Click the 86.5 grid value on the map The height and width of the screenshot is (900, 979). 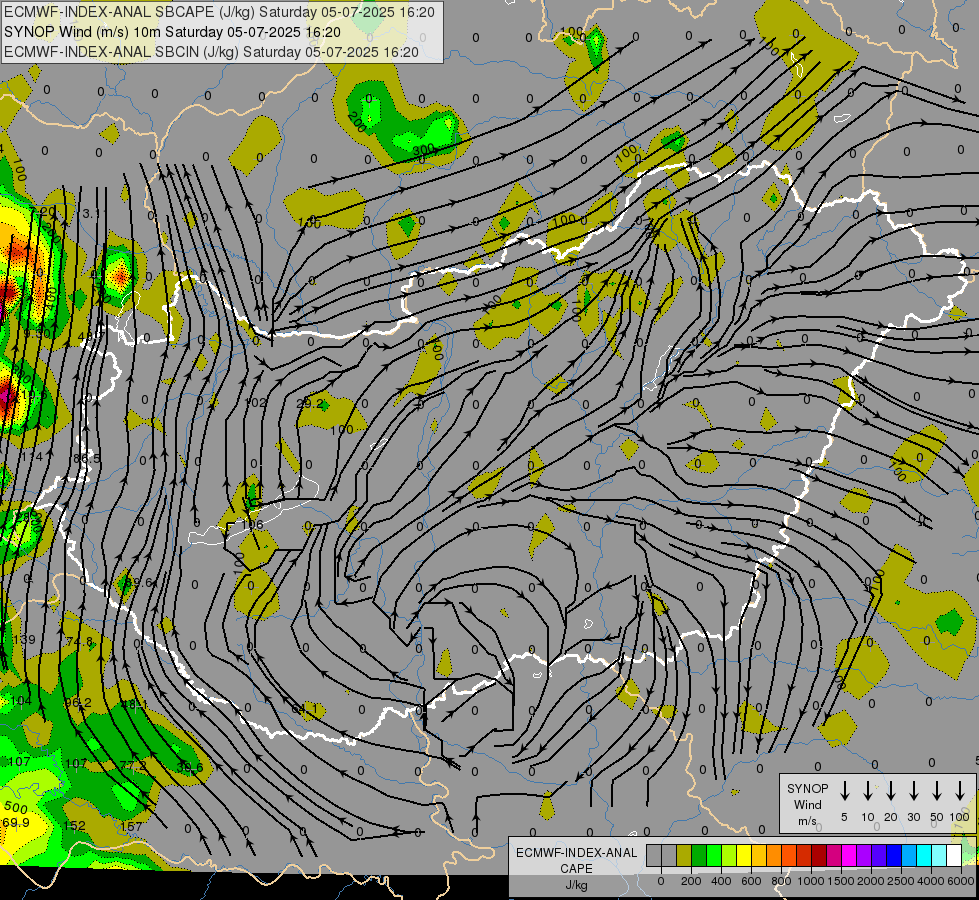(x=87, y=458)
